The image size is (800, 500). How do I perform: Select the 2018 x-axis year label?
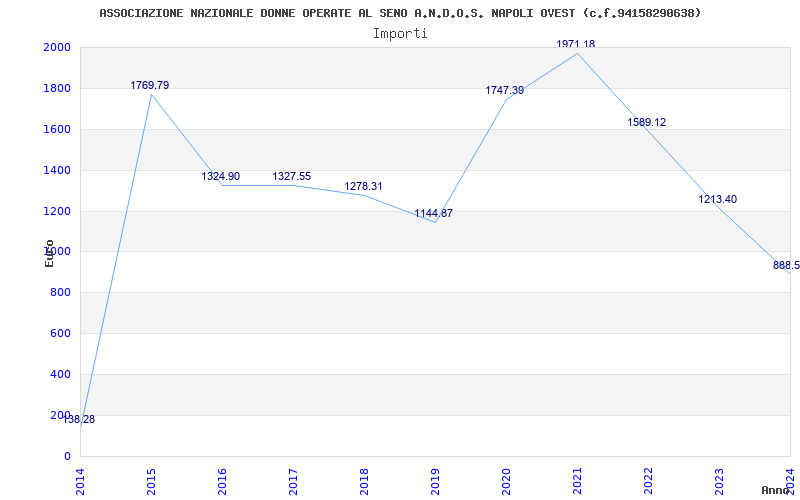364,482
